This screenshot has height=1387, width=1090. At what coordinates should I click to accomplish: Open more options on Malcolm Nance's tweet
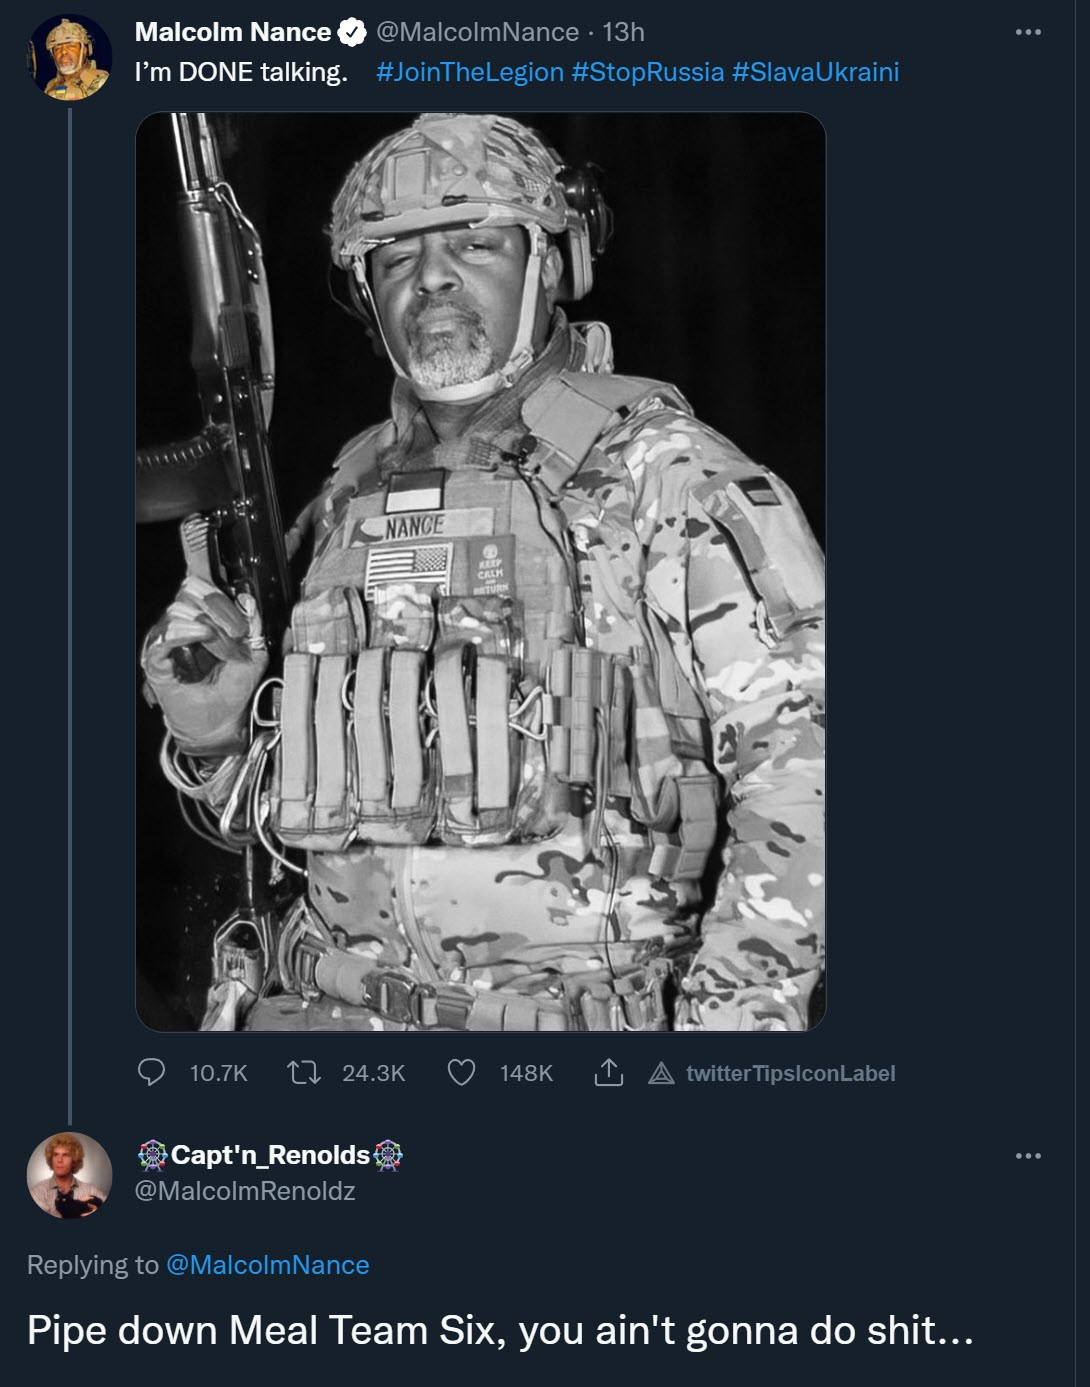click(x=1028, y=33)
